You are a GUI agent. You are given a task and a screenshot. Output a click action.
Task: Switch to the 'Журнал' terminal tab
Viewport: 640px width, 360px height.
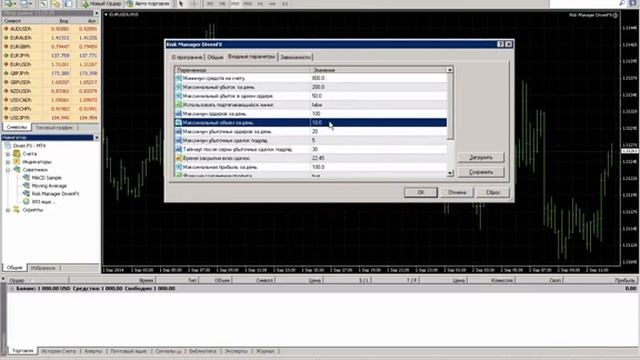pyautogui.click(x=265, y=351)
